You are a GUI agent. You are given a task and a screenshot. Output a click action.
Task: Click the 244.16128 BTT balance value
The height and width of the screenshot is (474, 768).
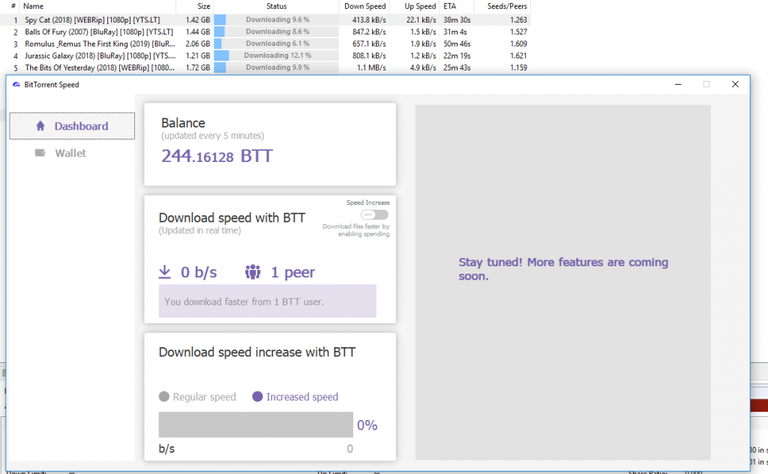pos(217,156)
